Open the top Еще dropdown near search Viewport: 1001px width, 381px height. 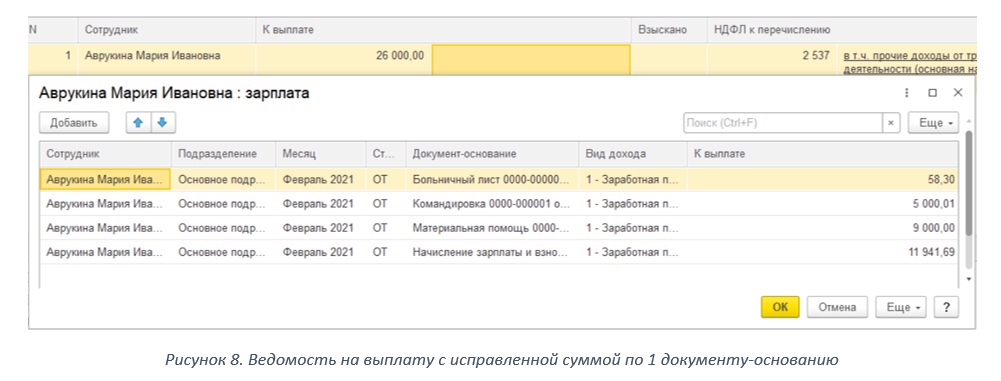933,123
